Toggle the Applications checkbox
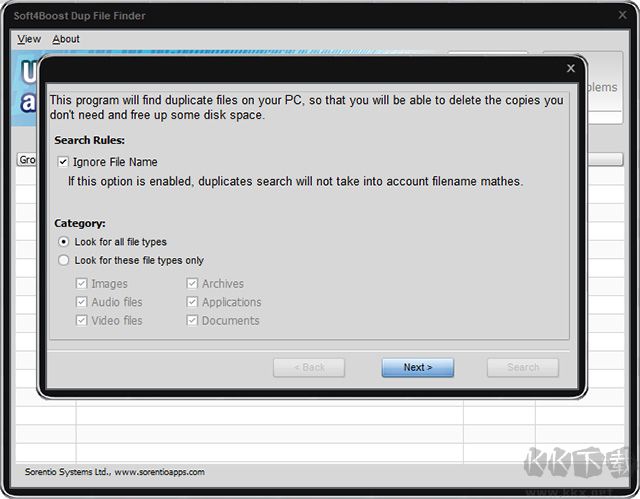Screen dimensions: 640x499 point(192,302)
